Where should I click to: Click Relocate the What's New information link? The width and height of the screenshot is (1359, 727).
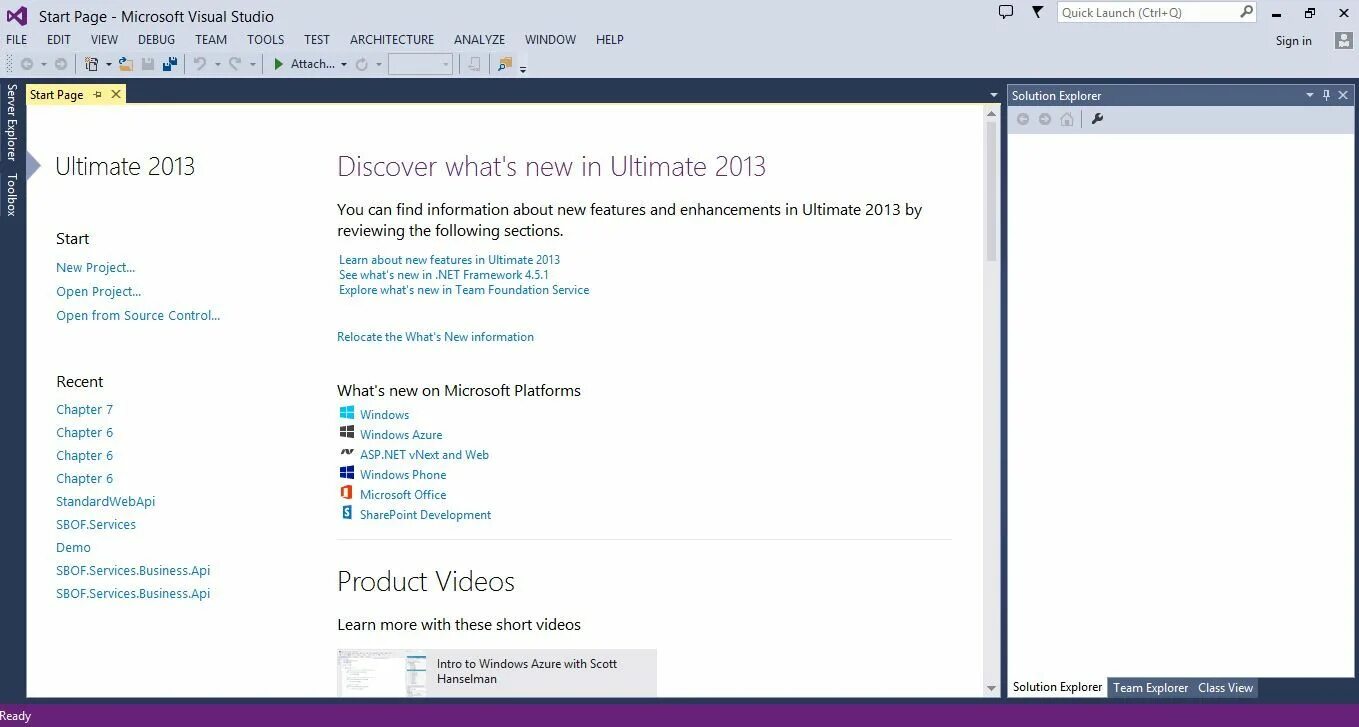[x=435, y=337]
